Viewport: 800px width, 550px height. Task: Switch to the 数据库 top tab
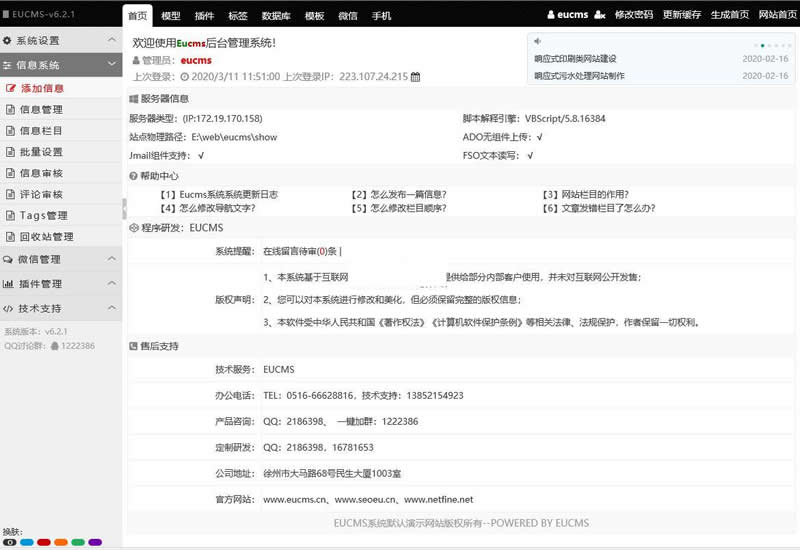[x=275, y=16]
